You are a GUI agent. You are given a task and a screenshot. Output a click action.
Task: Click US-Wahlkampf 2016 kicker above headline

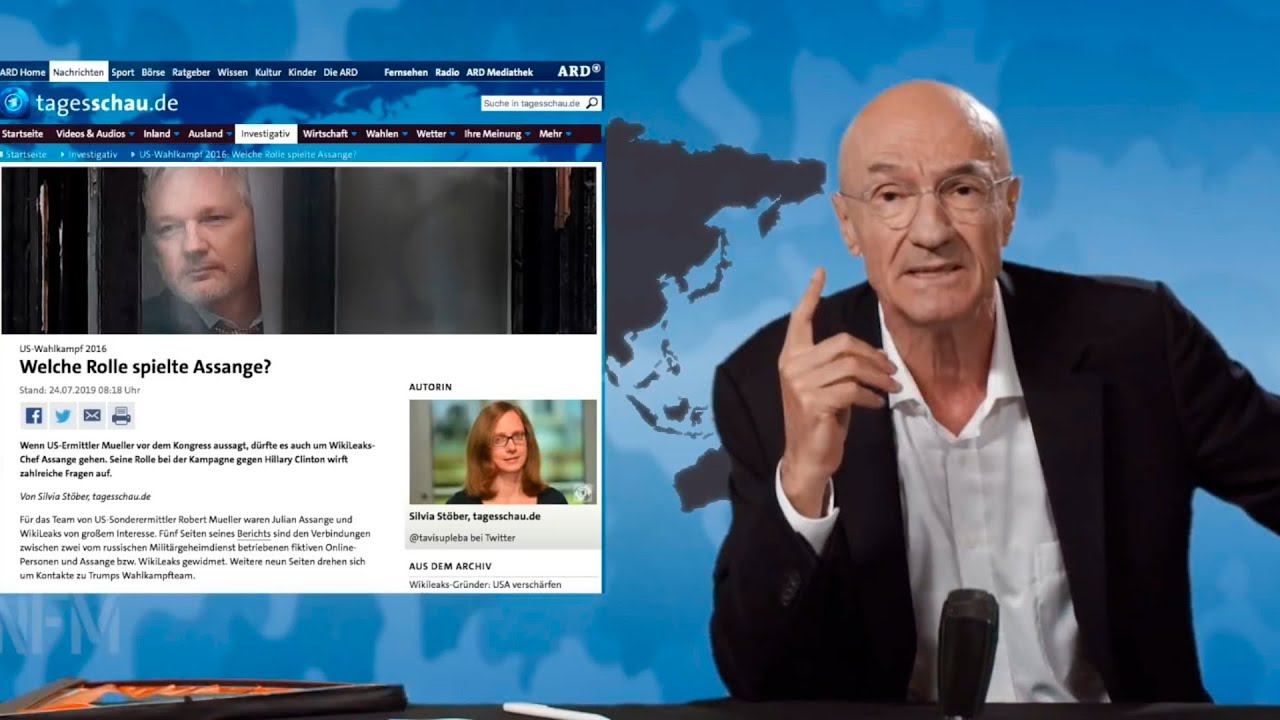tap(63, 349)
